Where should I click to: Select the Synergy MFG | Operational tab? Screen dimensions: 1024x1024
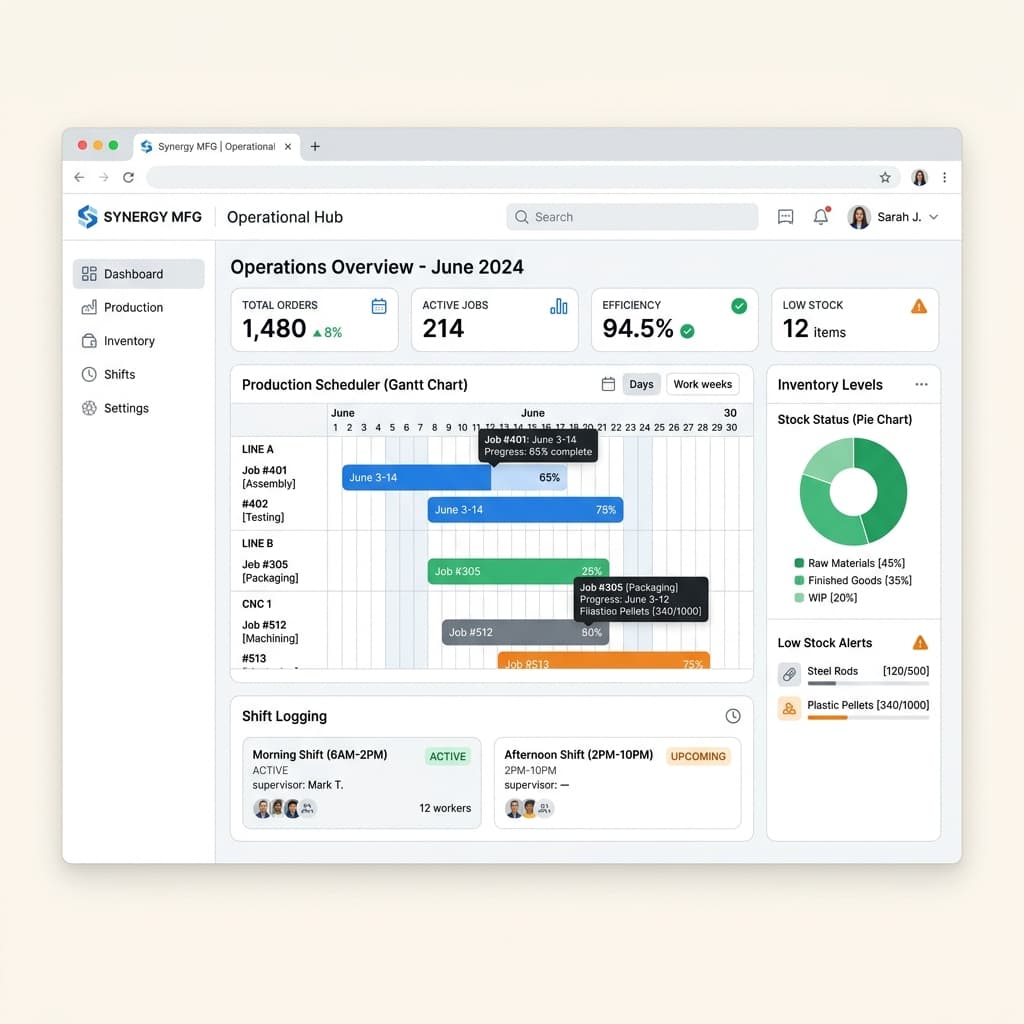point(217,146)
